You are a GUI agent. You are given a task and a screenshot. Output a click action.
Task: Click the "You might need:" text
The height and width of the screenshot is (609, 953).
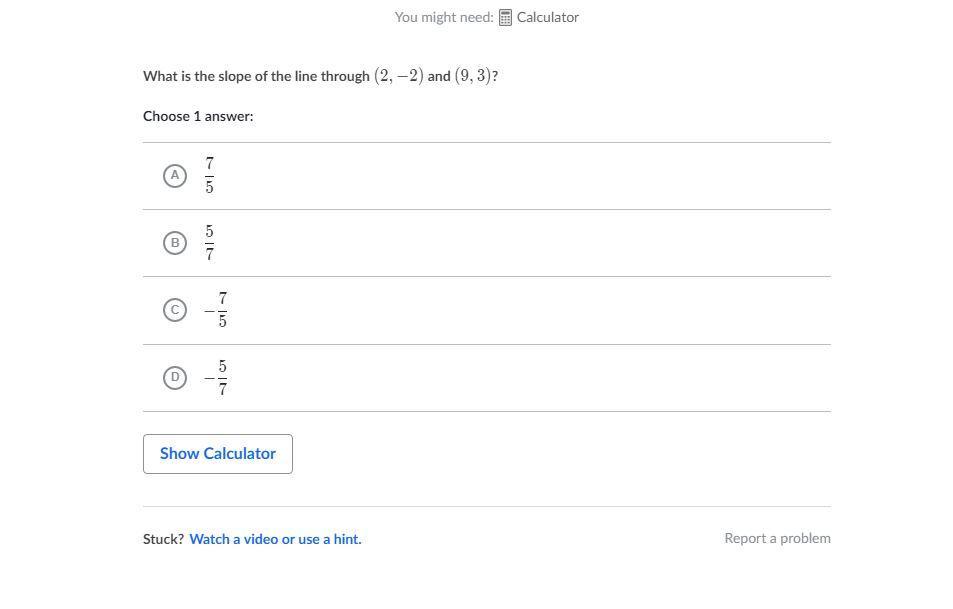[443, 17]
